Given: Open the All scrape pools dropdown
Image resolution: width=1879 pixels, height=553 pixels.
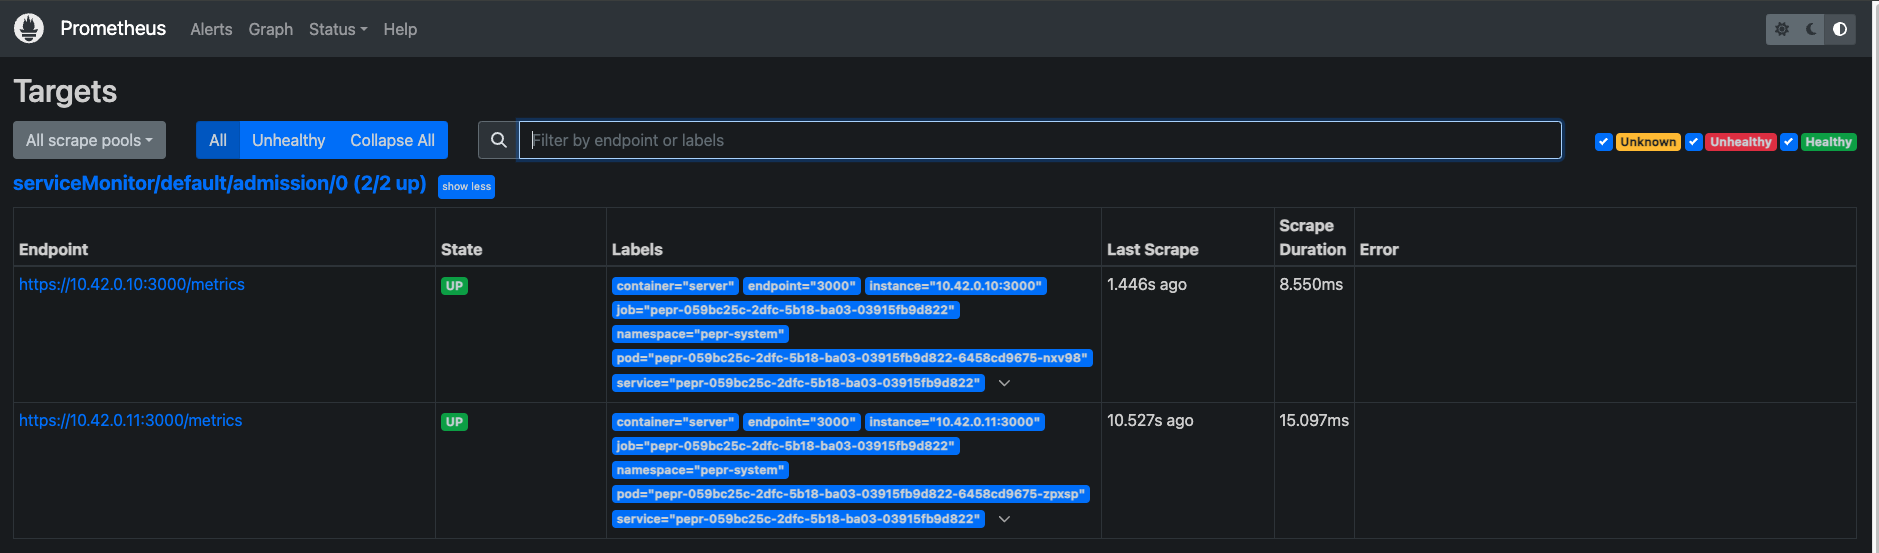Looking at the screenshot, I should [89, 141].
